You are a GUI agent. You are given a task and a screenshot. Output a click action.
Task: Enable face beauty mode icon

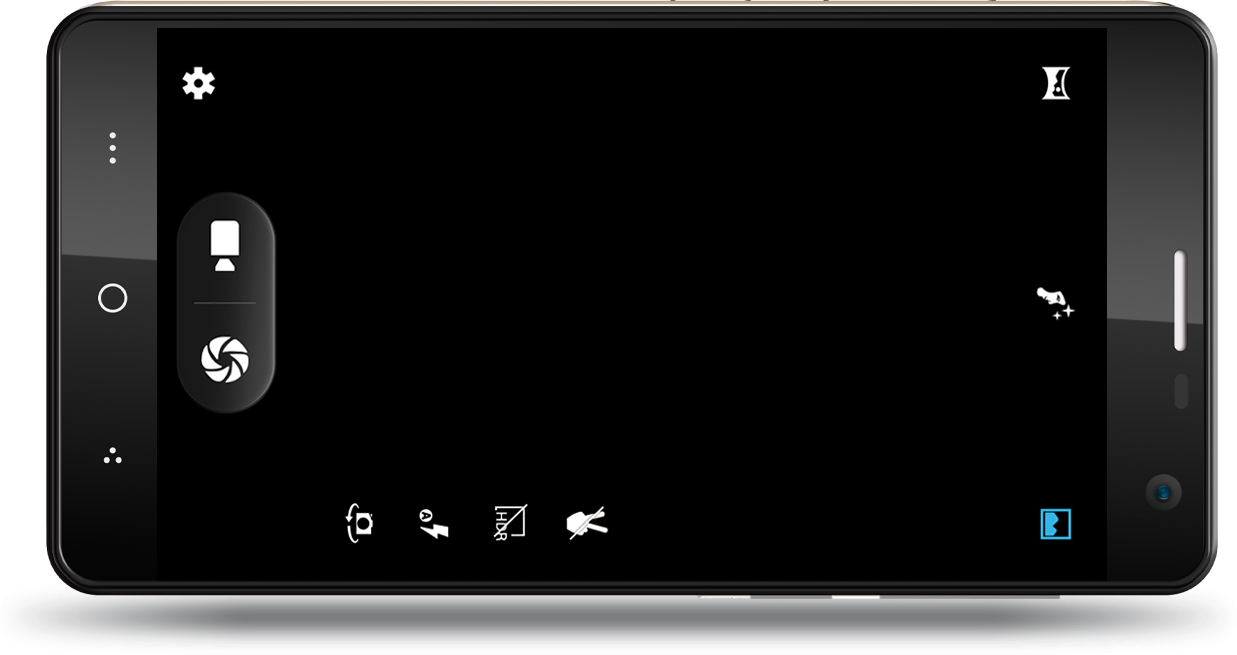[x=1055, y=303]
